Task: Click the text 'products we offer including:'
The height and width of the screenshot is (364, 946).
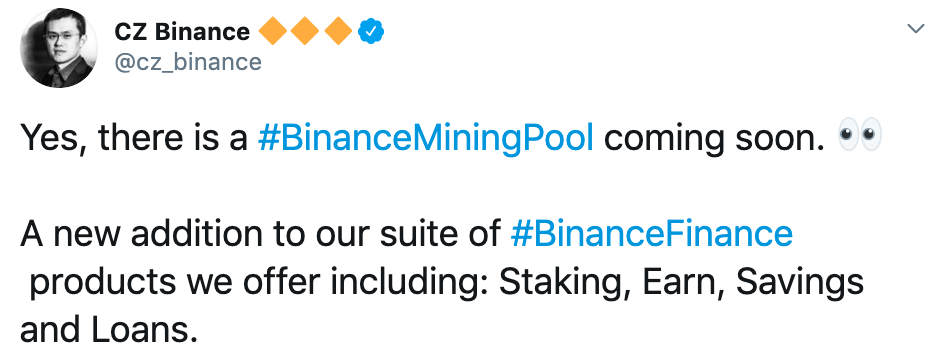Action: coord(259,283)
